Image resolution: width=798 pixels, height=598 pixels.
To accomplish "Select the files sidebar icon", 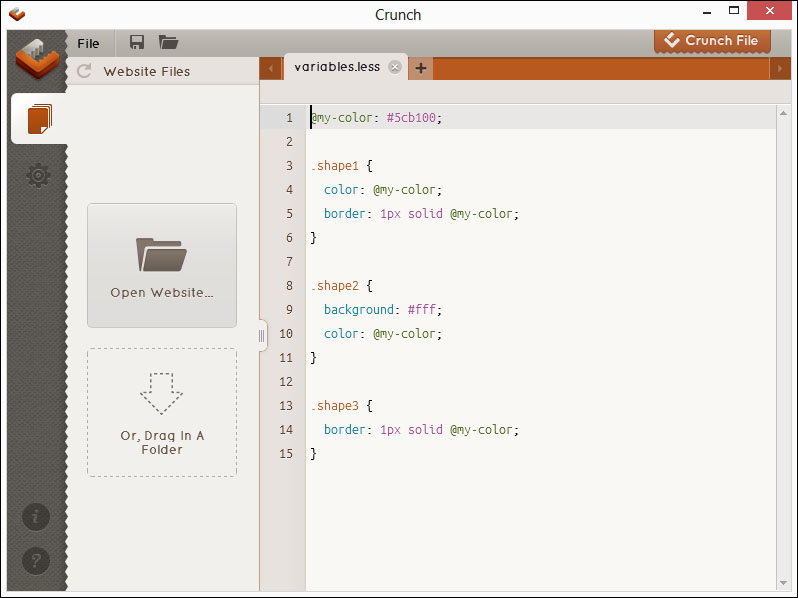I will pyautogui.click(x=38, y=119).
